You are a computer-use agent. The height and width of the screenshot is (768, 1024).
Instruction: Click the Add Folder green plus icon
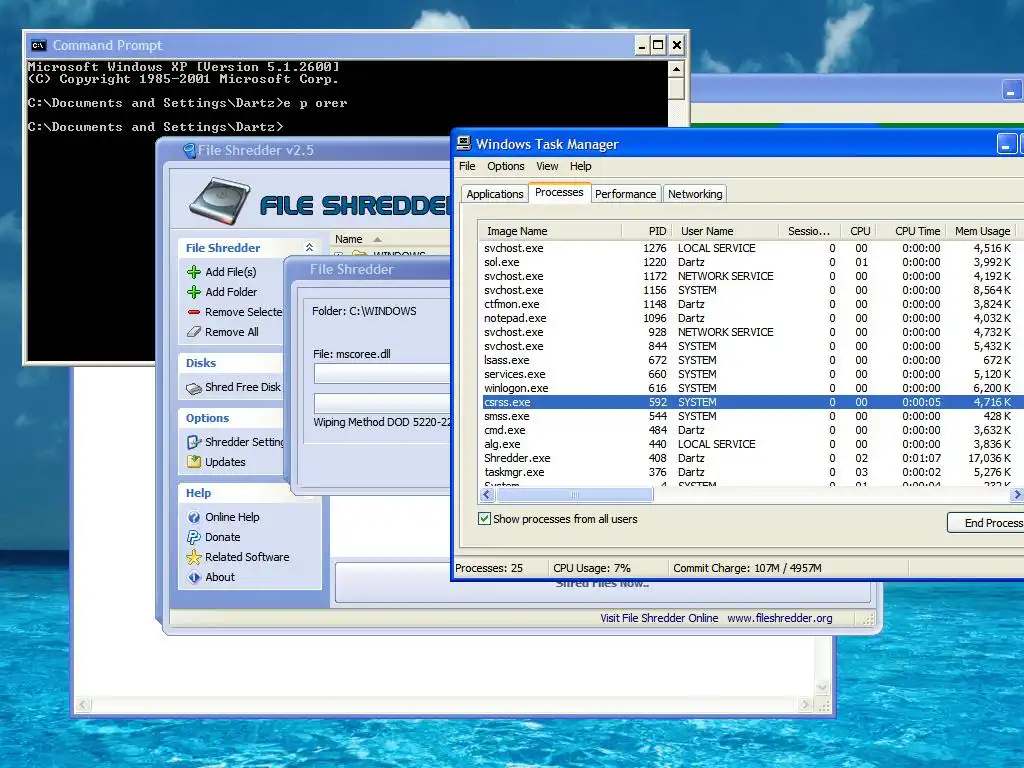(x=193, y=292)
